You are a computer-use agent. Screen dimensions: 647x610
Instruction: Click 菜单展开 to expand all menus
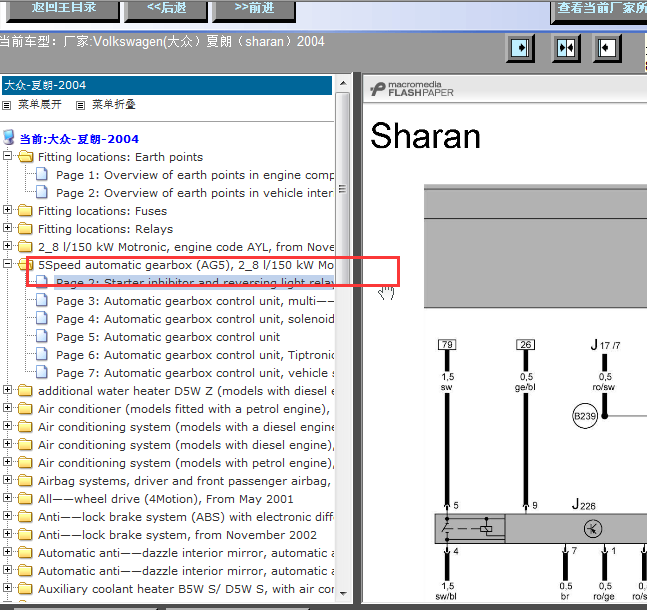40,104
